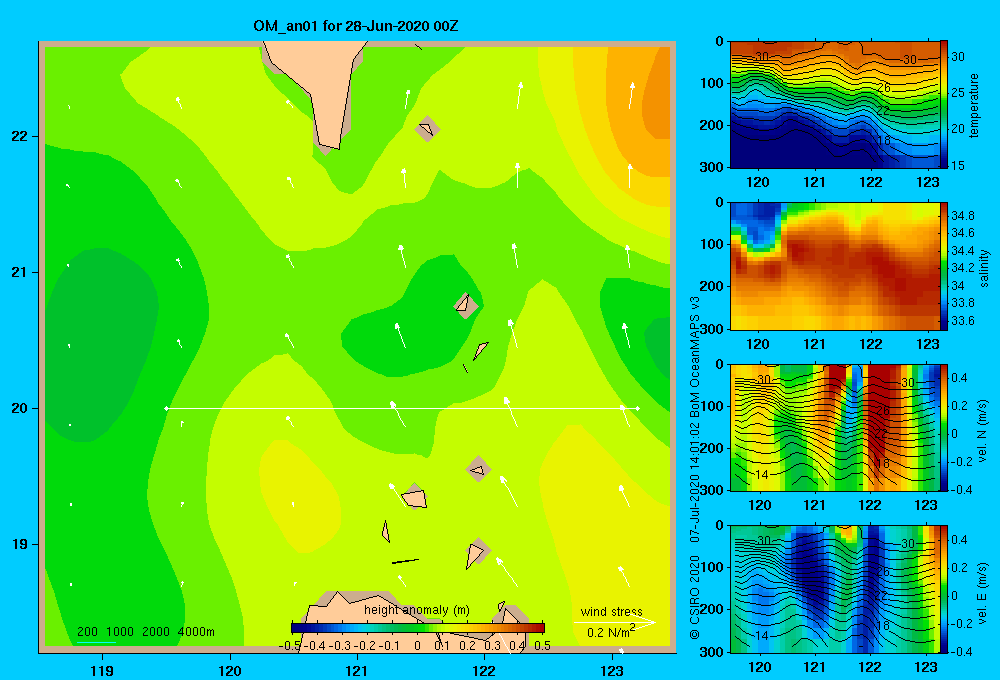This screenshot has height=680, width=1000.
Task: Click the 'BoM OceanMAPS v3' vertical text
Action: (x=695, y=357)
